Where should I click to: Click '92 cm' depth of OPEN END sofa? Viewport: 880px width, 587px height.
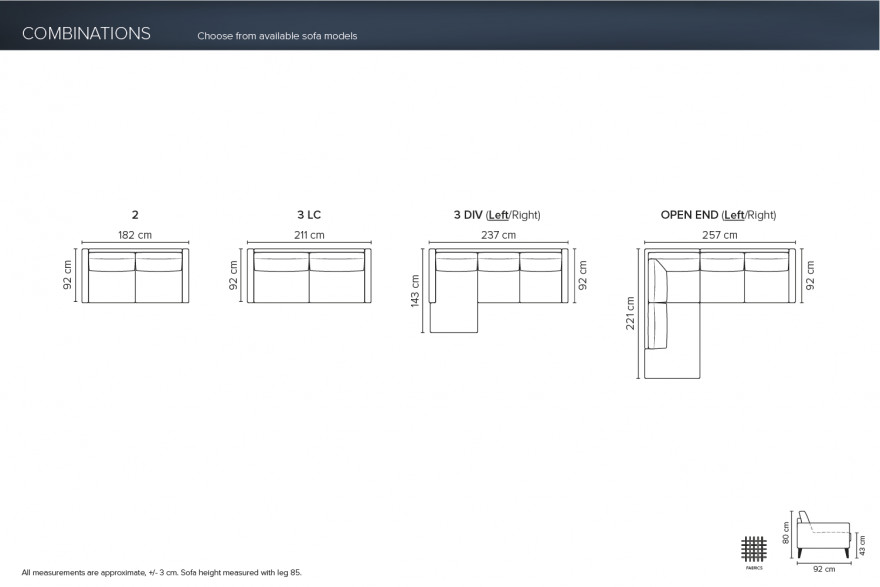pos(810,275)
